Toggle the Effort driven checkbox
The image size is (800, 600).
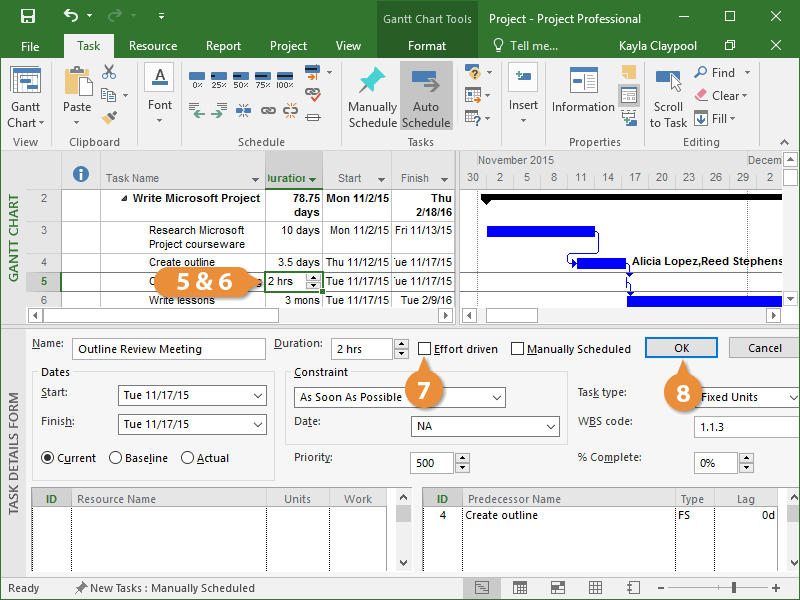[x=425, y=349]
